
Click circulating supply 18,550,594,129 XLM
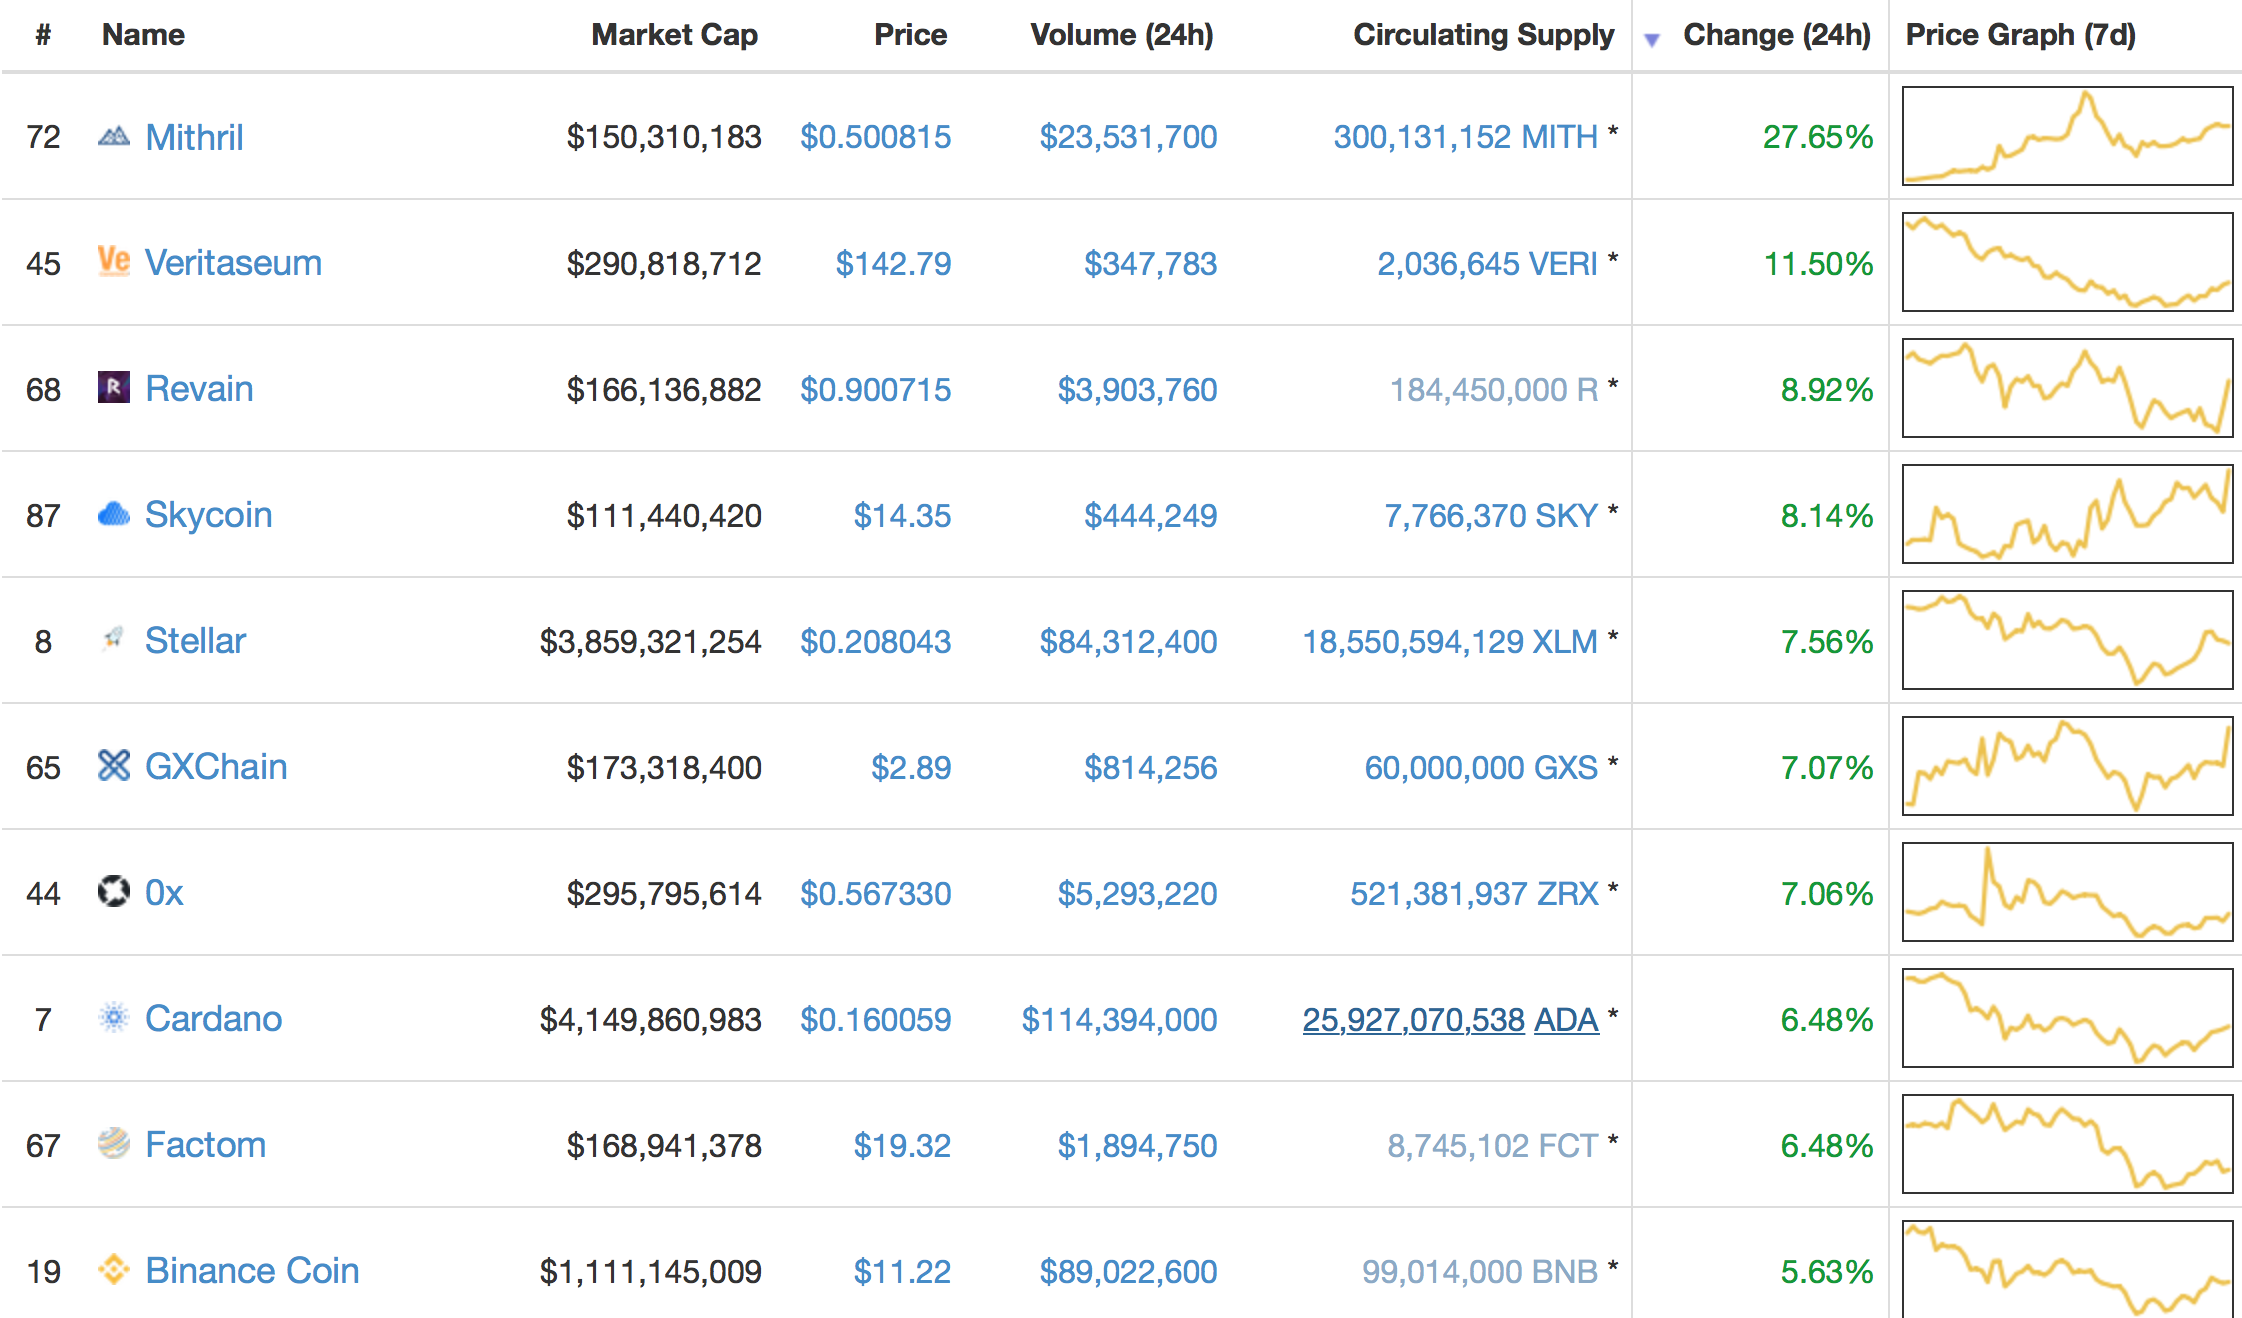tap(1450, 641)
